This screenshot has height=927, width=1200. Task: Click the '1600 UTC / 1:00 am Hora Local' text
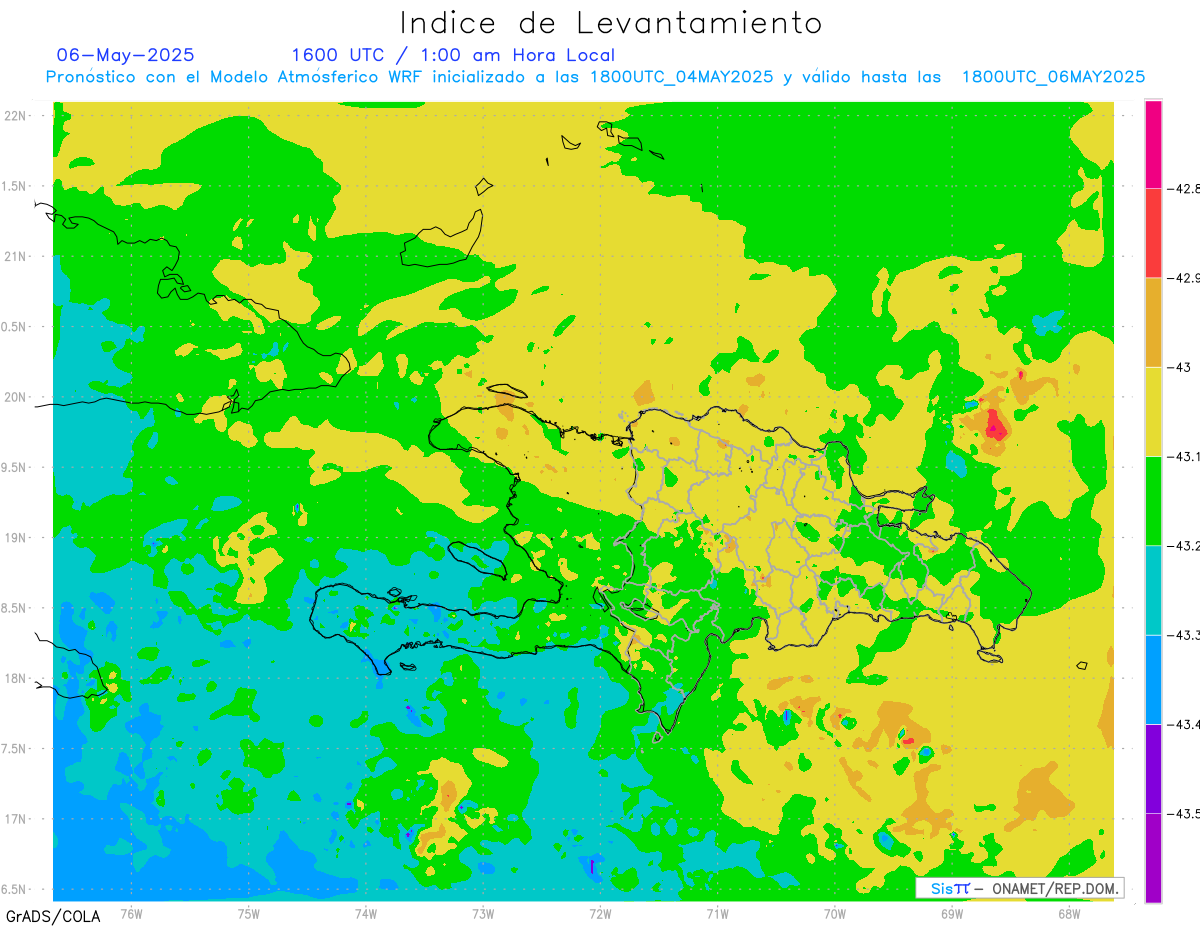453,55
